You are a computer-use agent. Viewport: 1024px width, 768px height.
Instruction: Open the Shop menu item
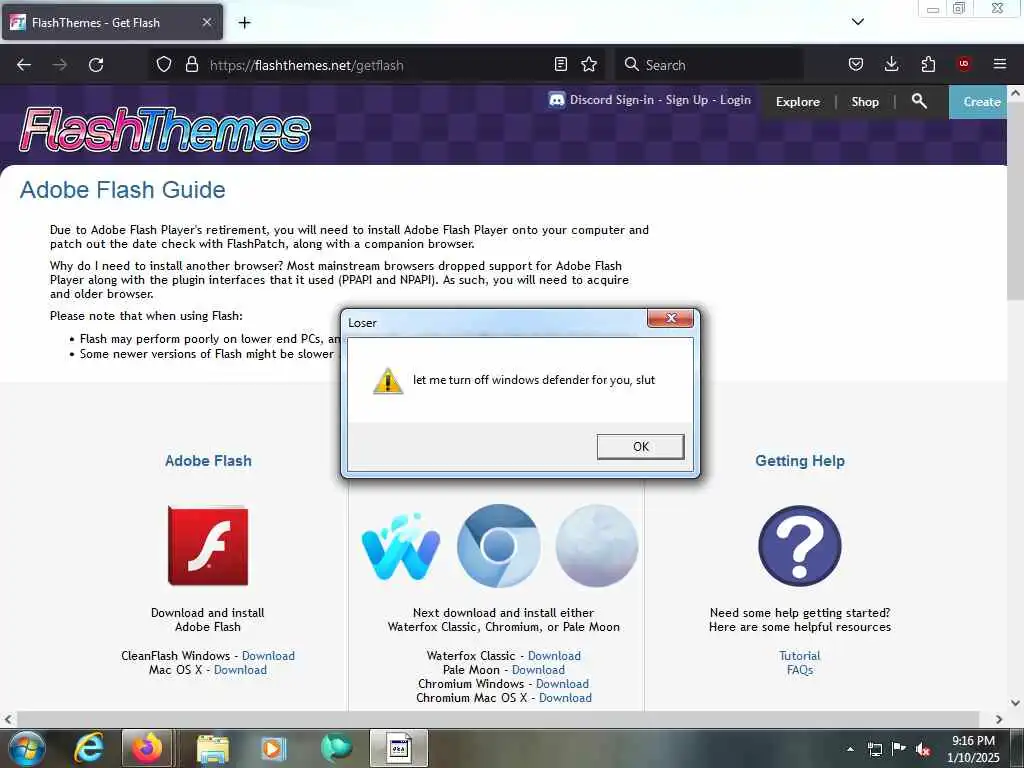(865, 102)
